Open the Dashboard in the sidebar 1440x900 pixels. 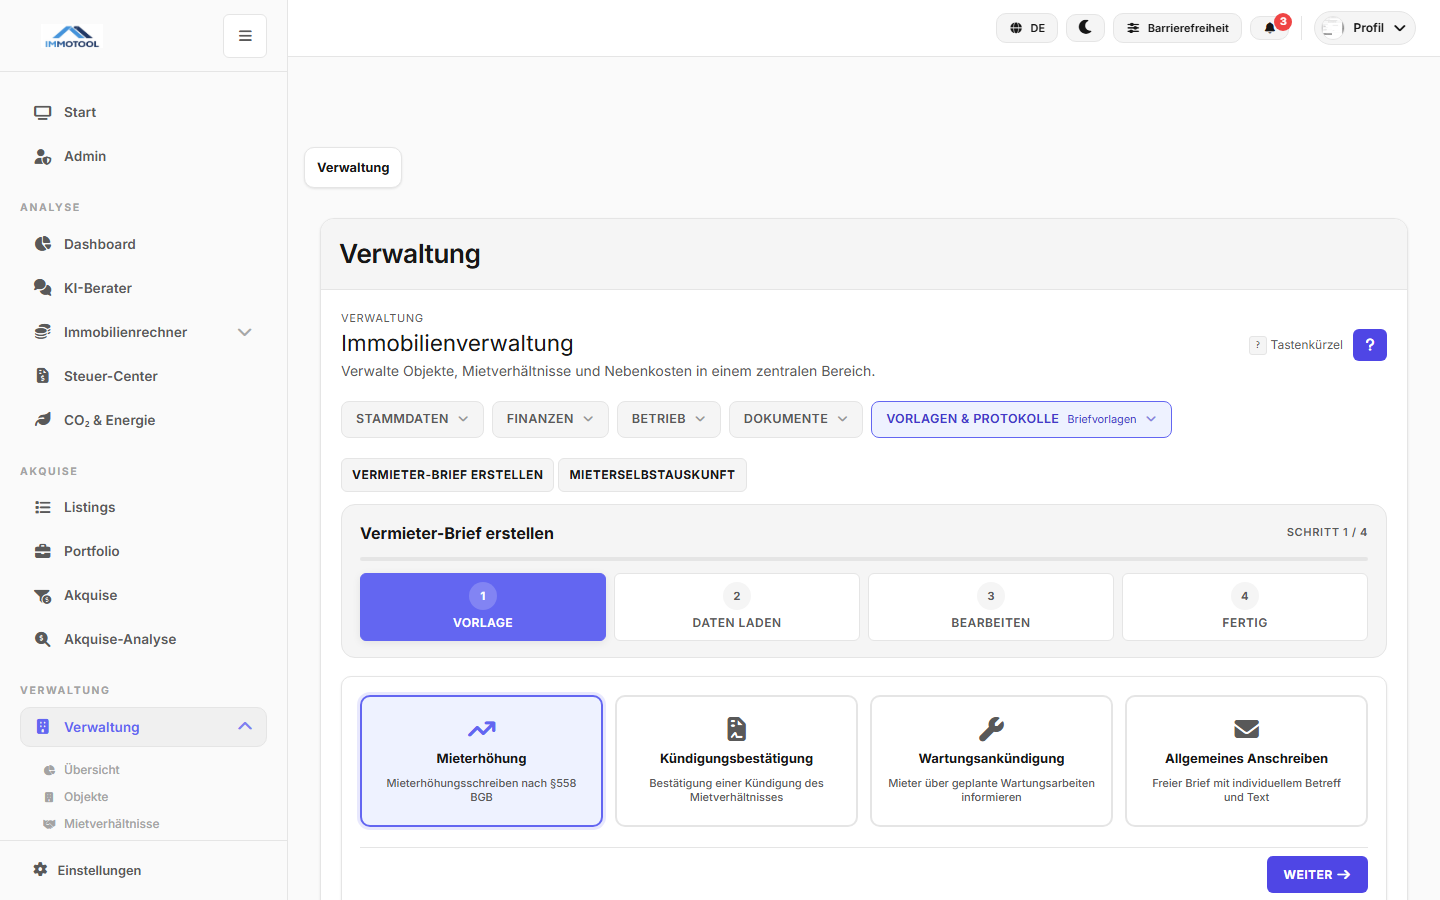tap(99, 244)
